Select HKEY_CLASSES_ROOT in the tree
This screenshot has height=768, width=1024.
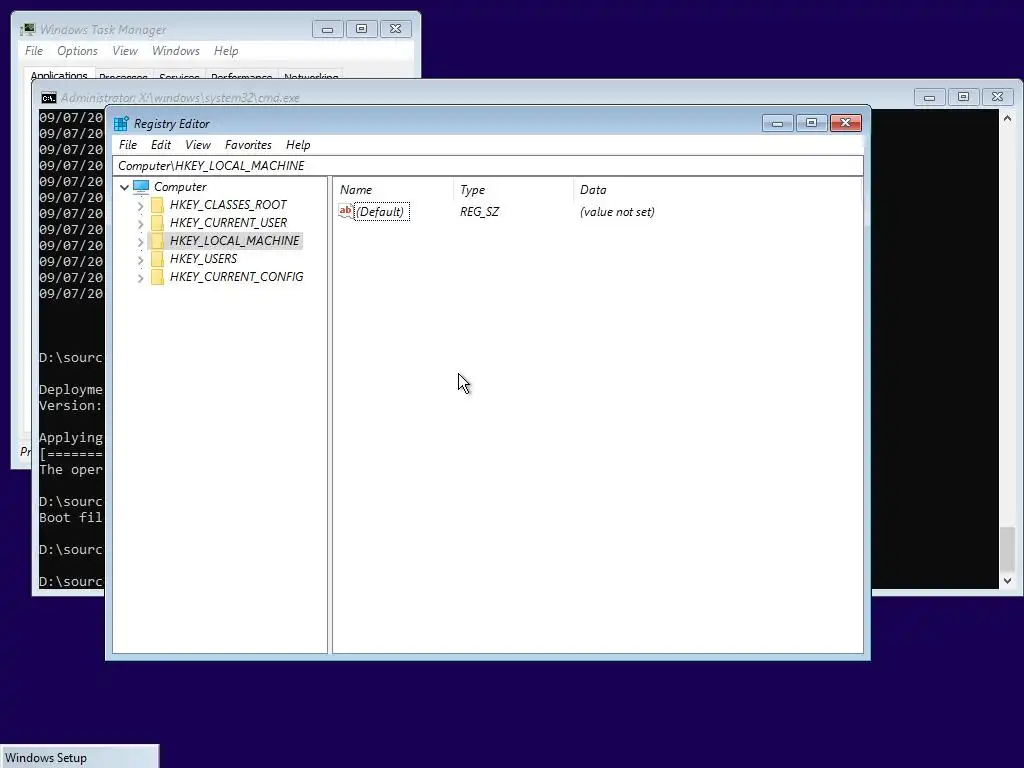[x=228, y=205]
